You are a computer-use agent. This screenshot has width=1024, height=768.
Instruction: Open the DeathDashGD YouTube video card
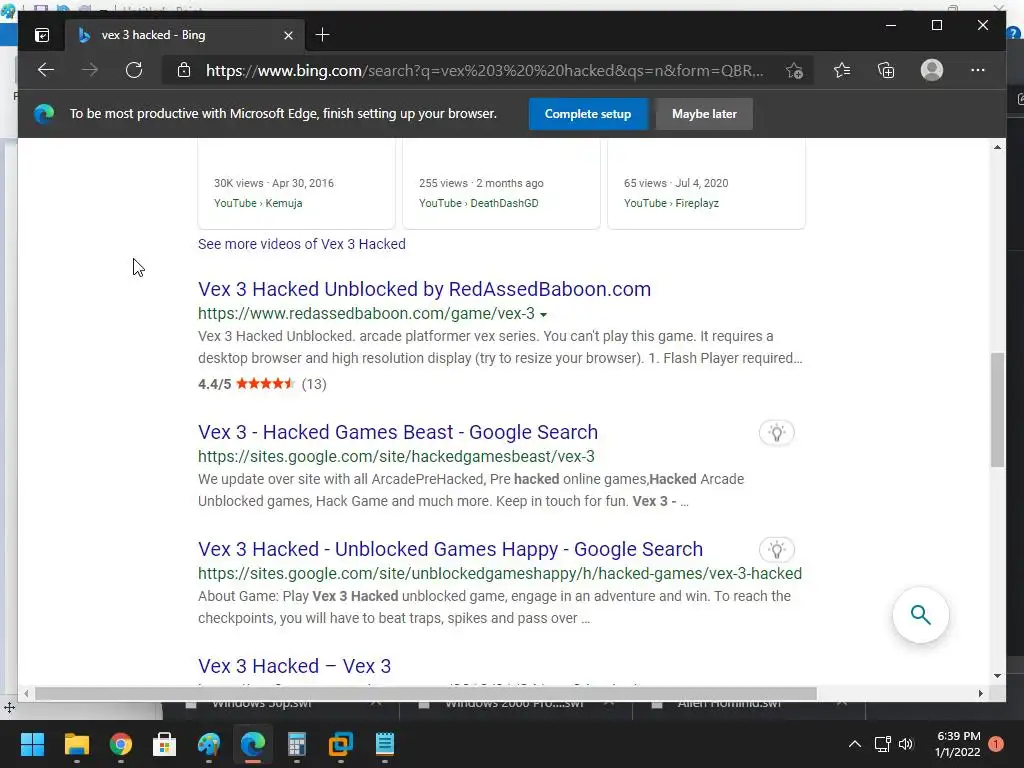[x=502, y=184]
